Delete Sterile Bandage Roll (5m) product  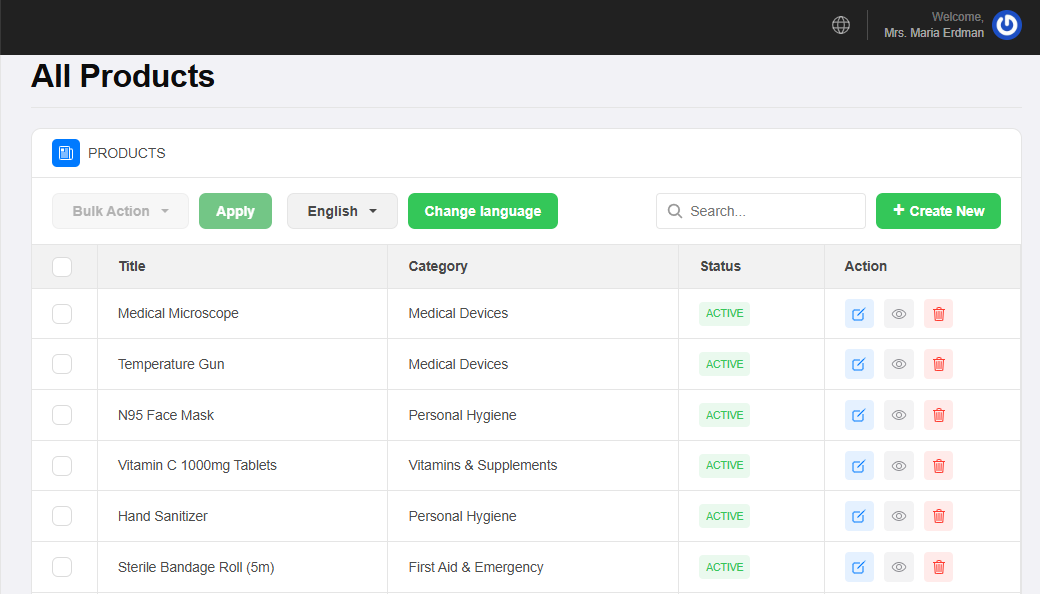pyautogui.click(x=938, y=567)
